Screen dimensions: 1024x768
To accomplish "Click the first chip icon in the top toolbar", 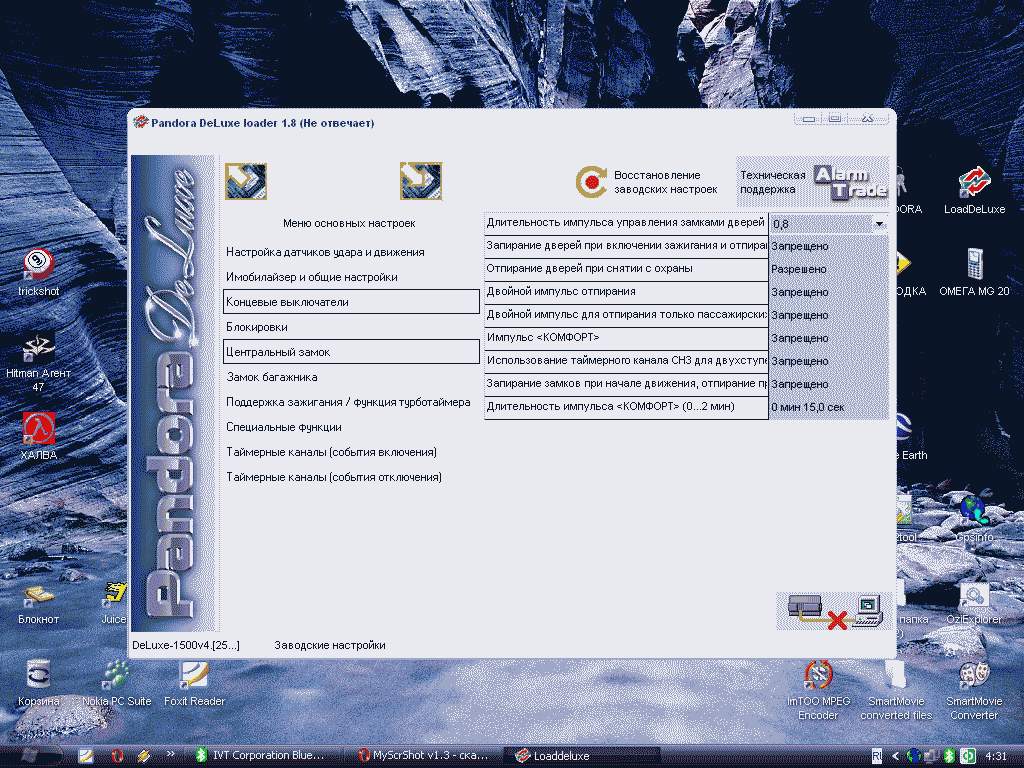I will (x=245, y=181).
